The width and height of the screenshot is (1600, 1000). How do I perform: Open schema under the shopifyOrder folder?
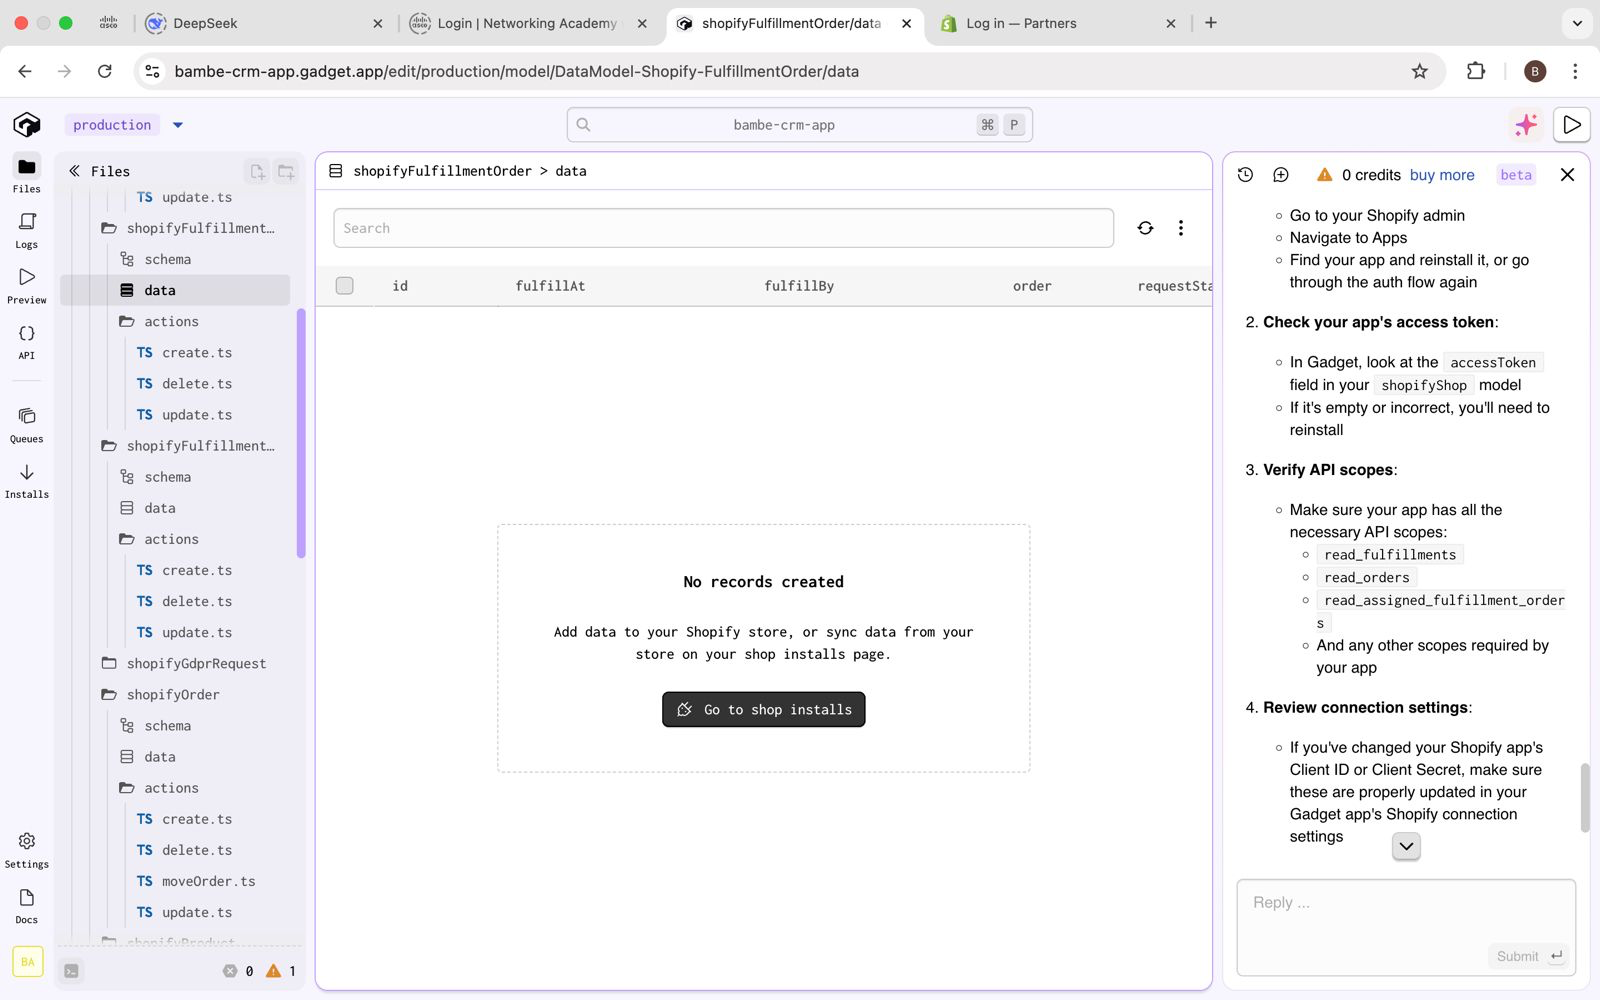pyautogui.click(x=156, y=725)
